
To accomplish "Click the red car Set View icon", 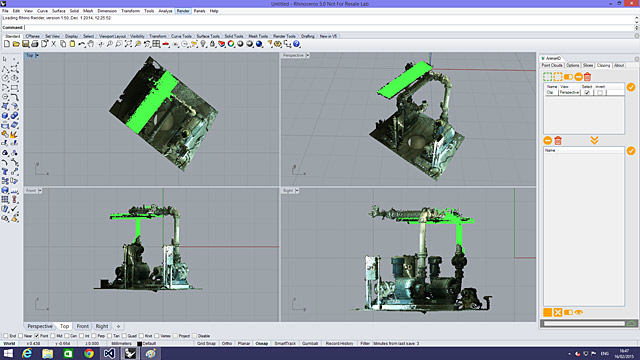I will (x=166, y=44).
